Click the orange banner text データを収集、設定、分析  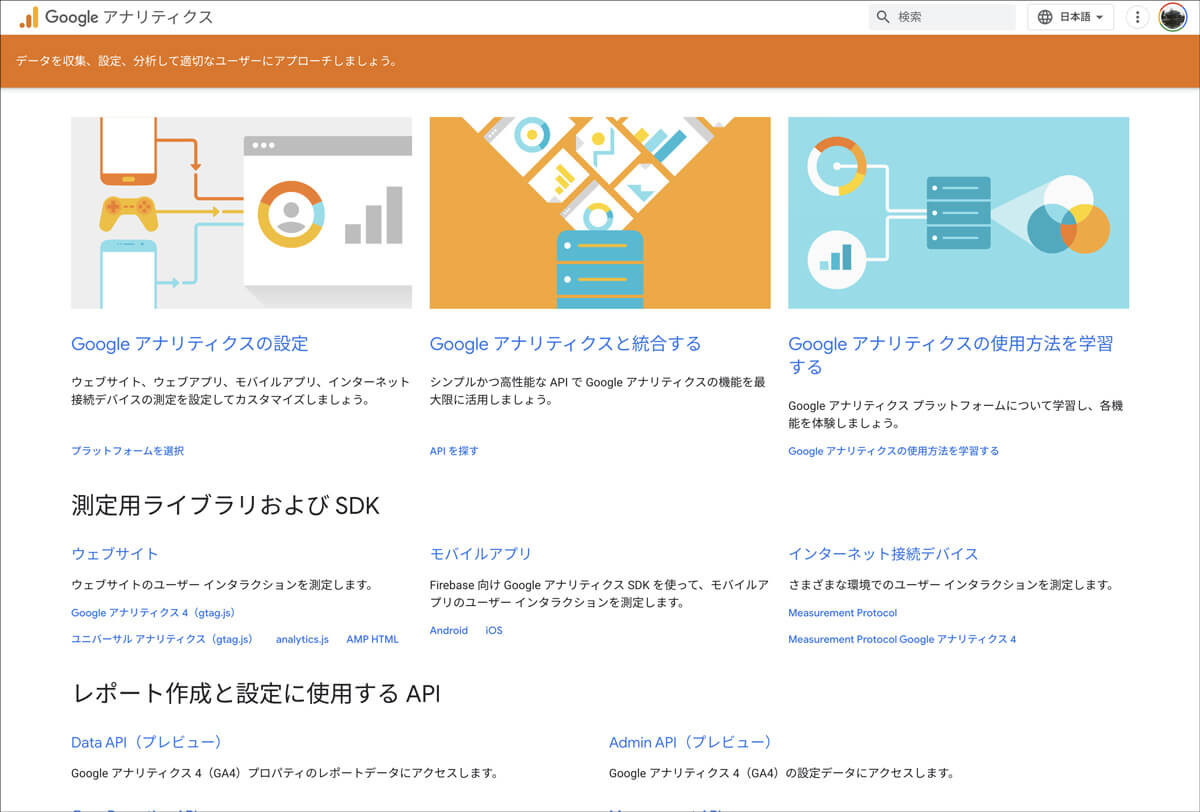coord(206,61)
